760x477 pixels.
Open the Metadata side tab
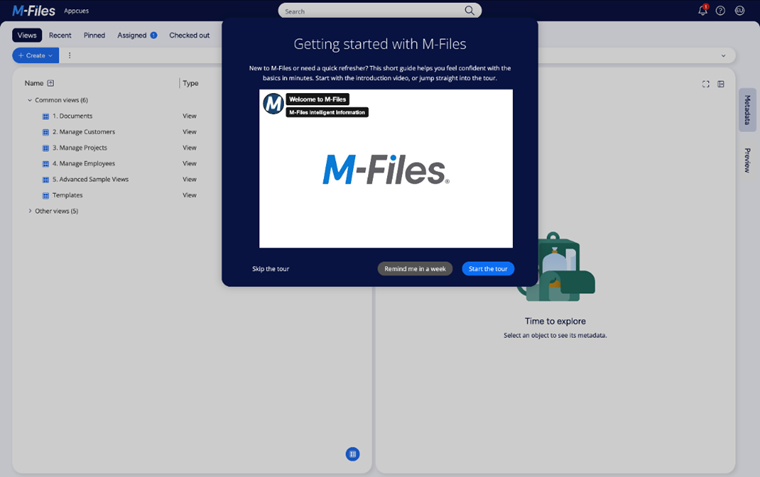click(747, 110)
